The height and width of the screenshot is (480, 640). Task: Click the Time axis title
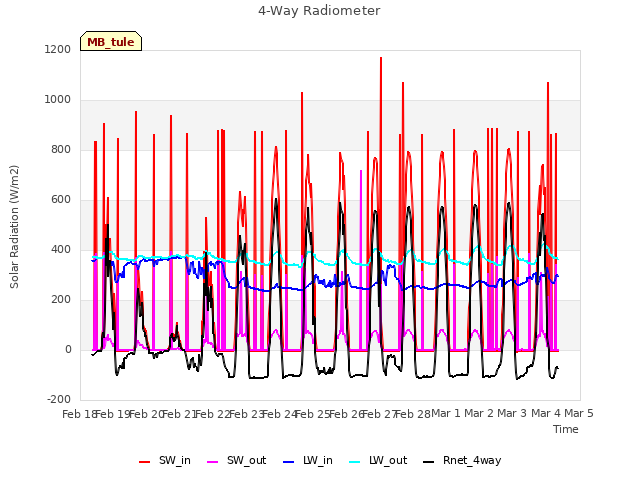pos(566,429)
